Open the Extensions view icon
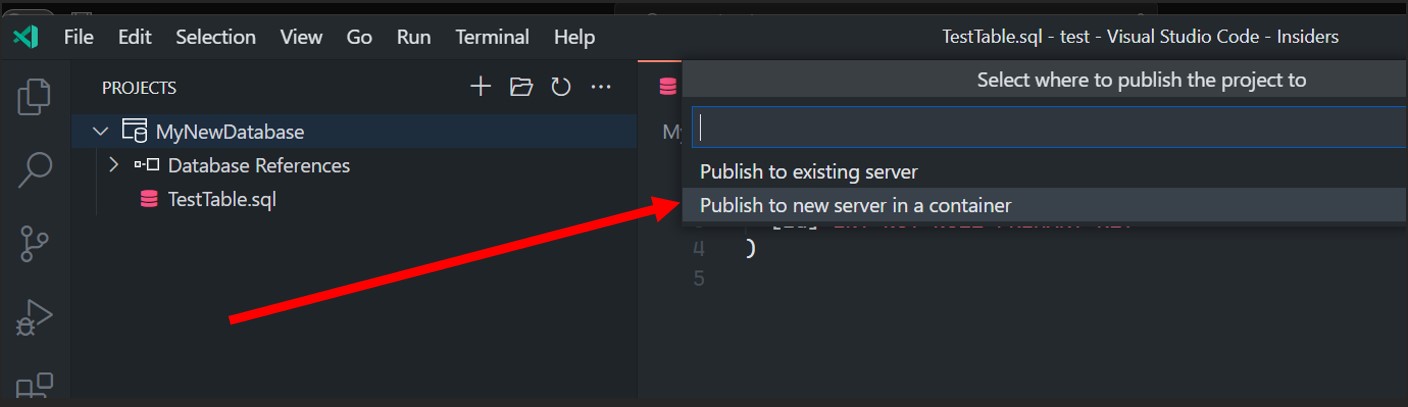 [x=34, y=386]
